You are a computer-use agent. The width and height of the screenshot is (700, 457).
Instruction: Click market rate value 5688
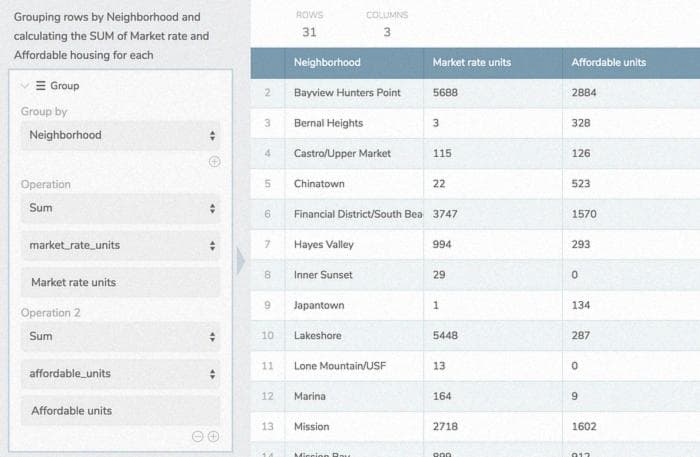coord(445,93)
